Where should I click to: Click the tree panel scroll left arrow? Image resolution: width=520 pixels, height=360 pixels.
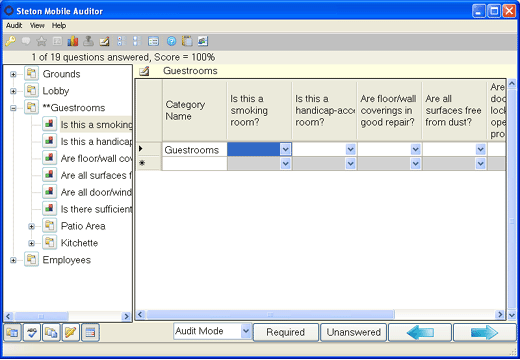tap(9, 316)
